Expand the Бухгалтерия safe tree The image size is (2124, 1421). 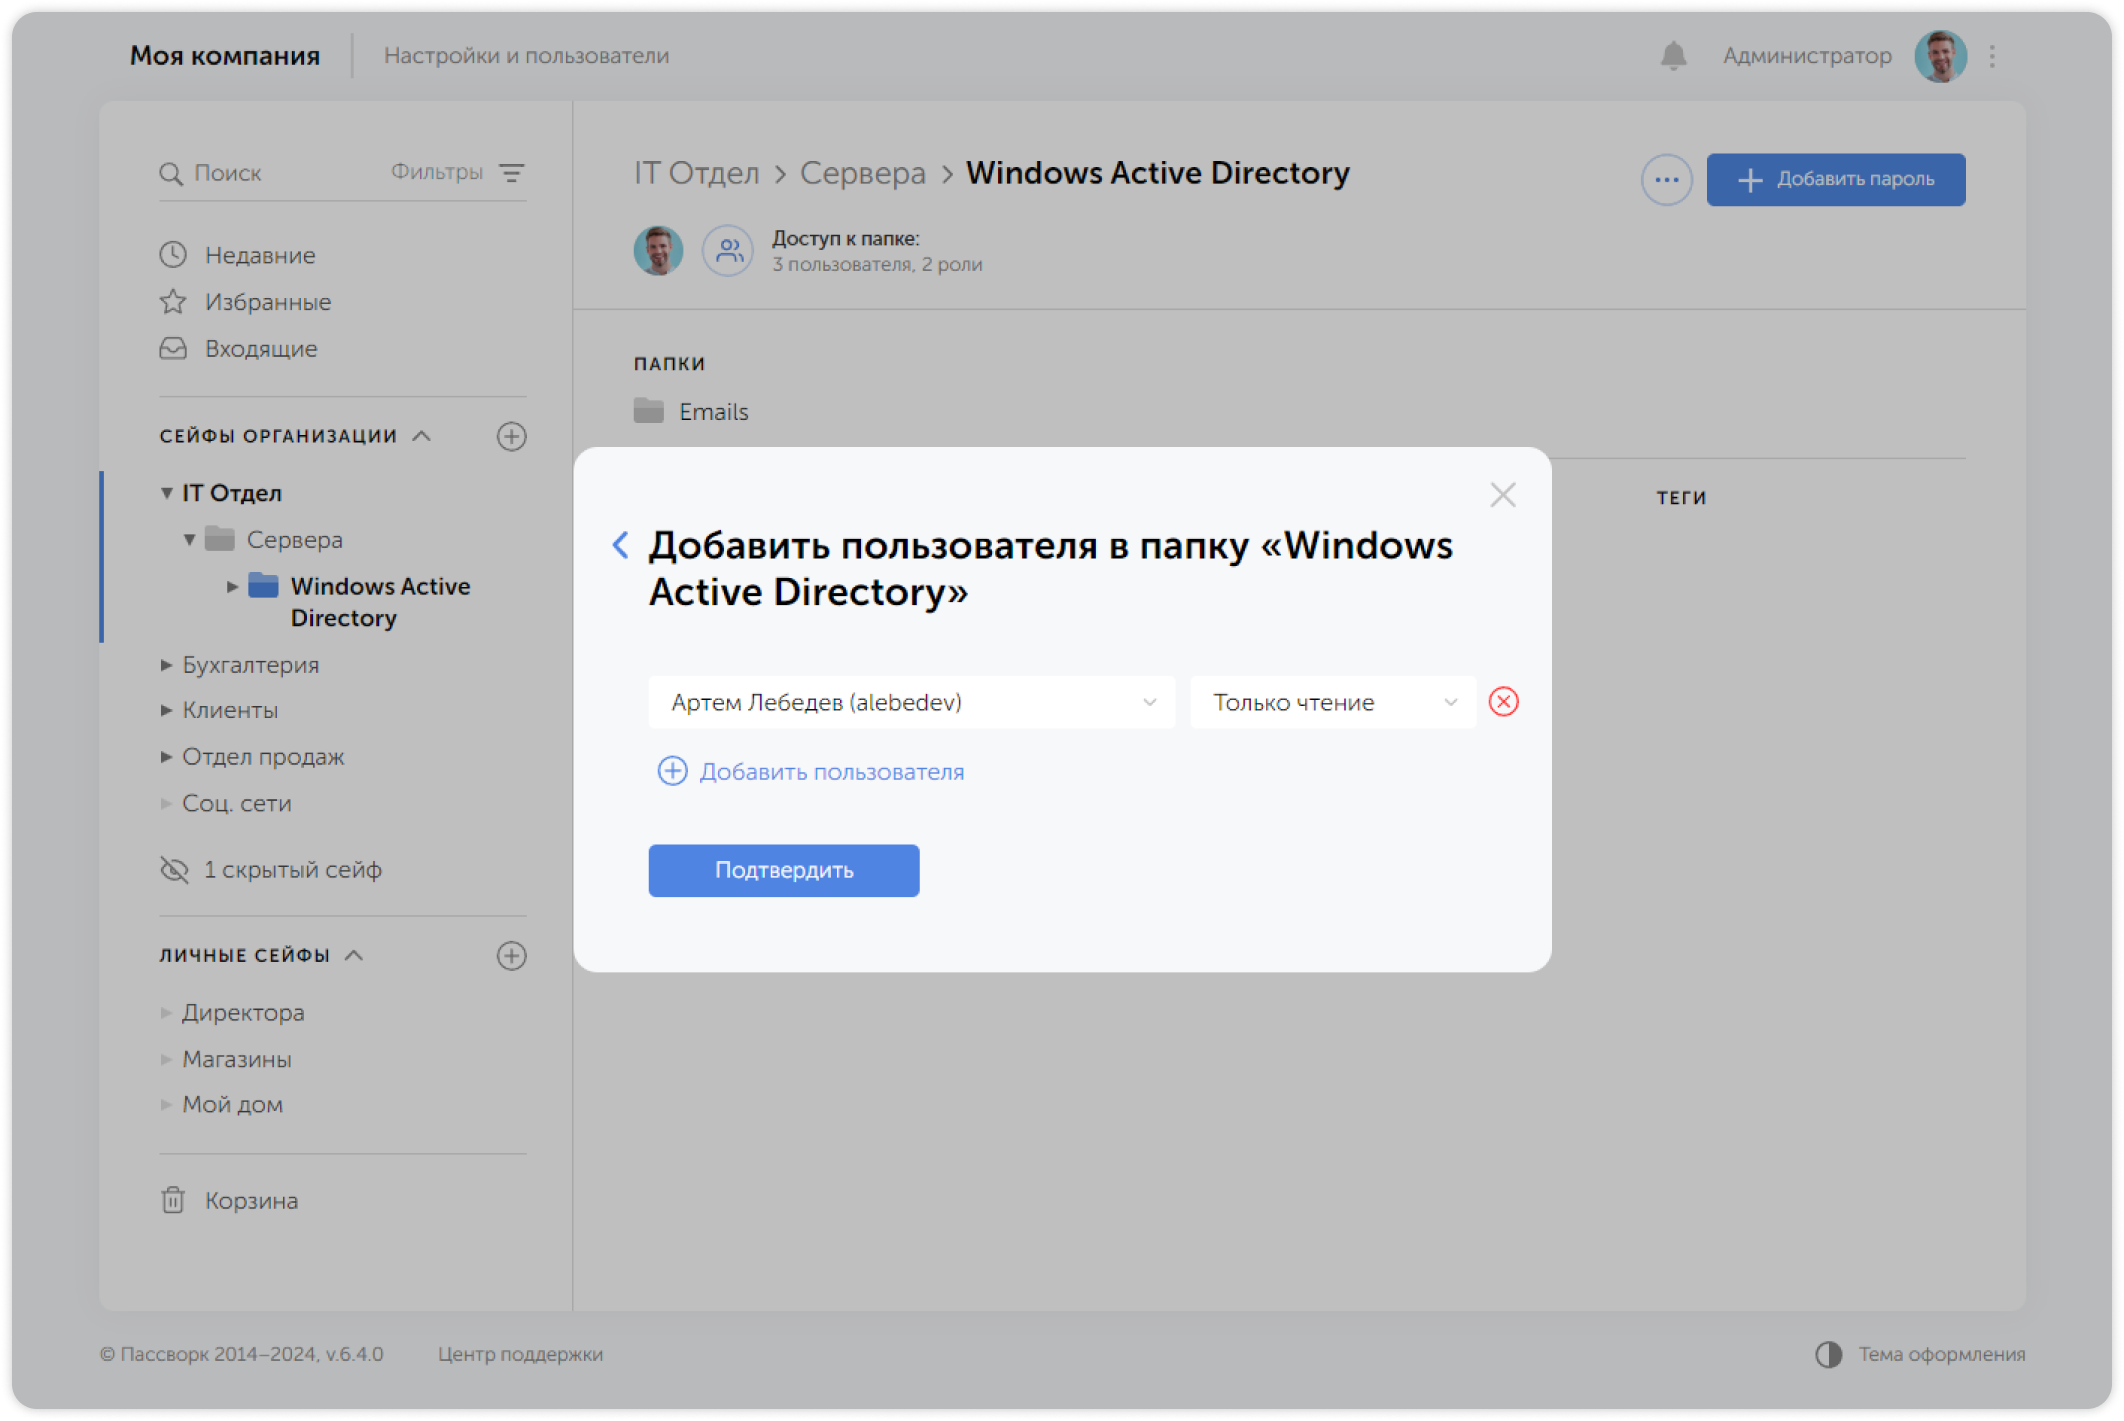(x=167, y=665)
